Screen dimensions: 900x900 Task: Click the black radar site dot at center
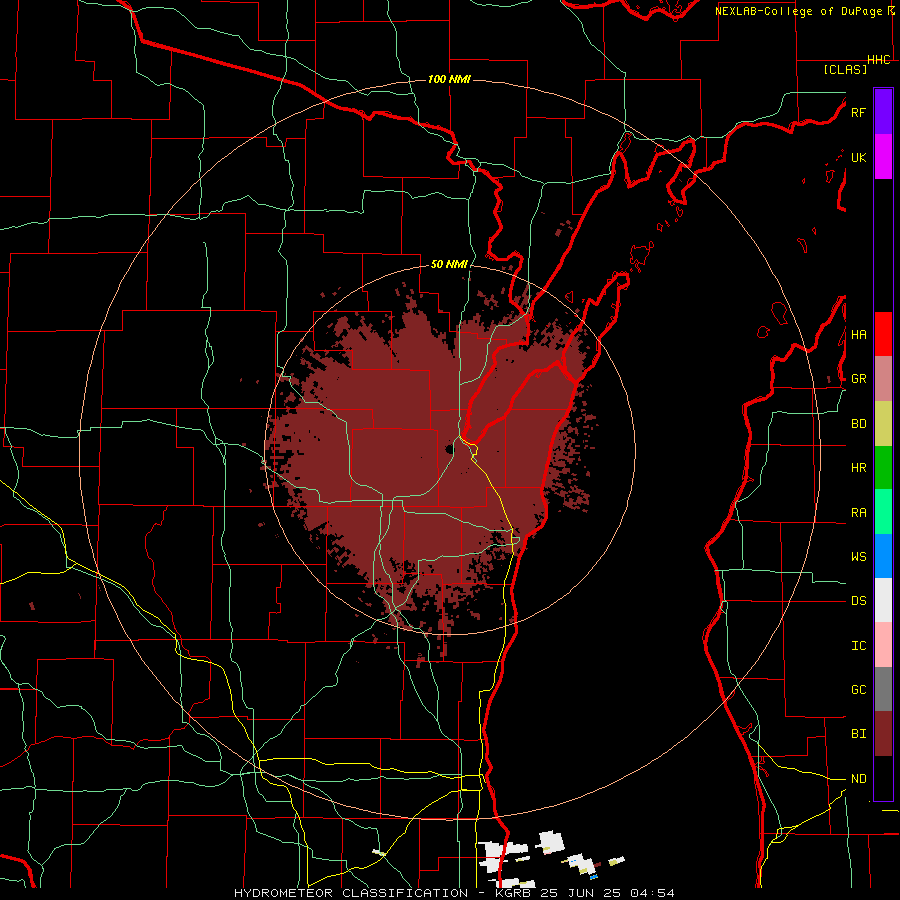tap(449, 449)
